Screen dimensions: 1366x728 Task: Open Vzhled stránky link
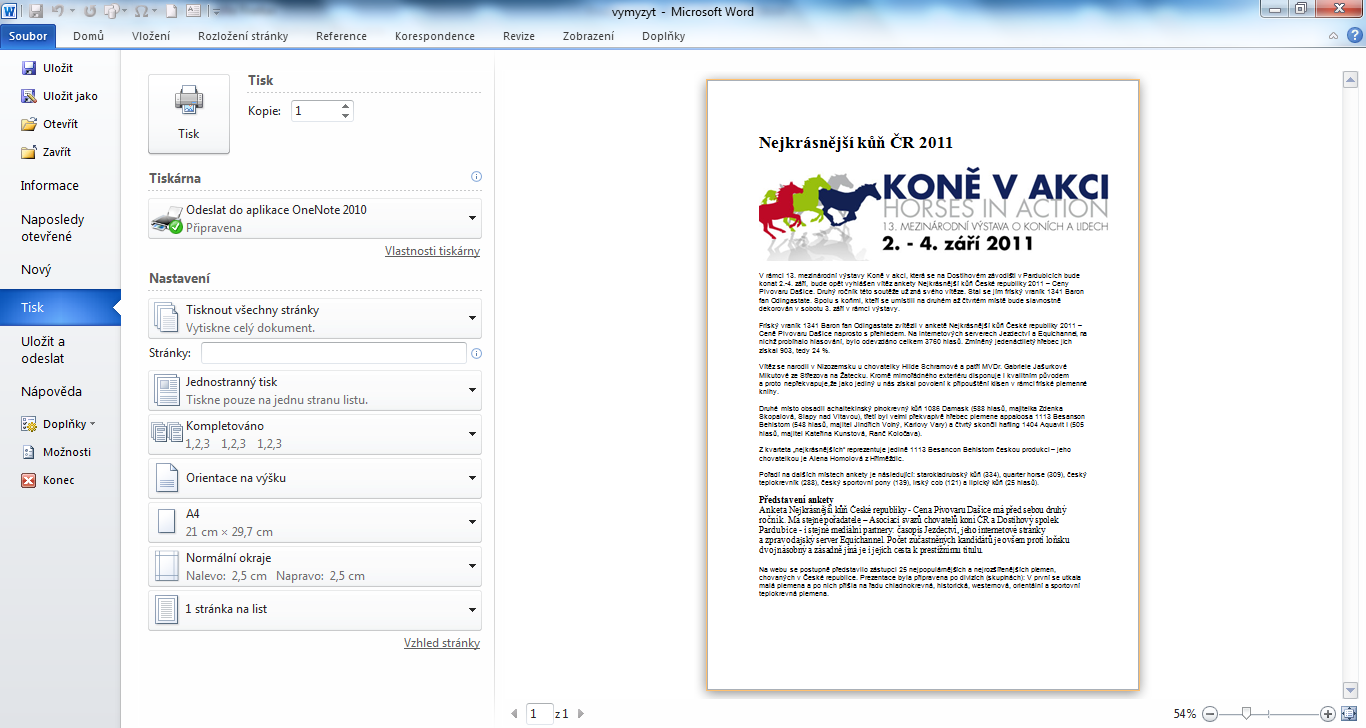pos(442,643)
